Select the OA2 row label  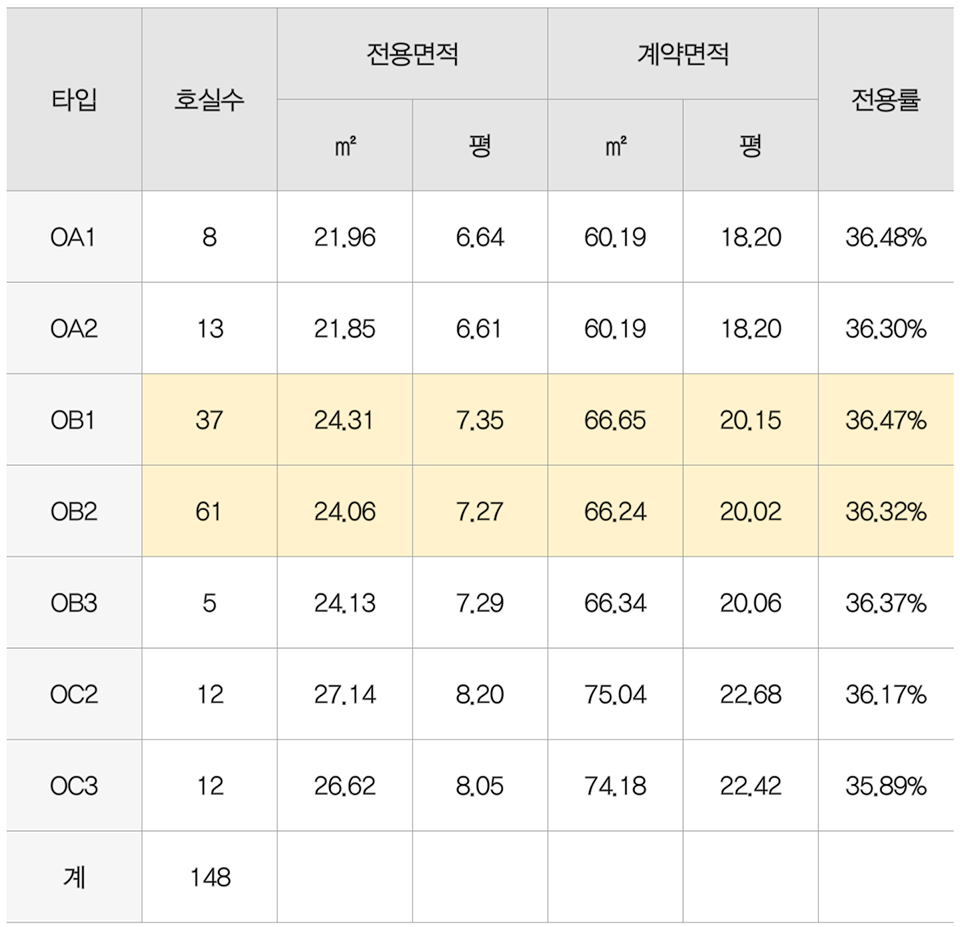pyautogui.click(x=74, y=329)
